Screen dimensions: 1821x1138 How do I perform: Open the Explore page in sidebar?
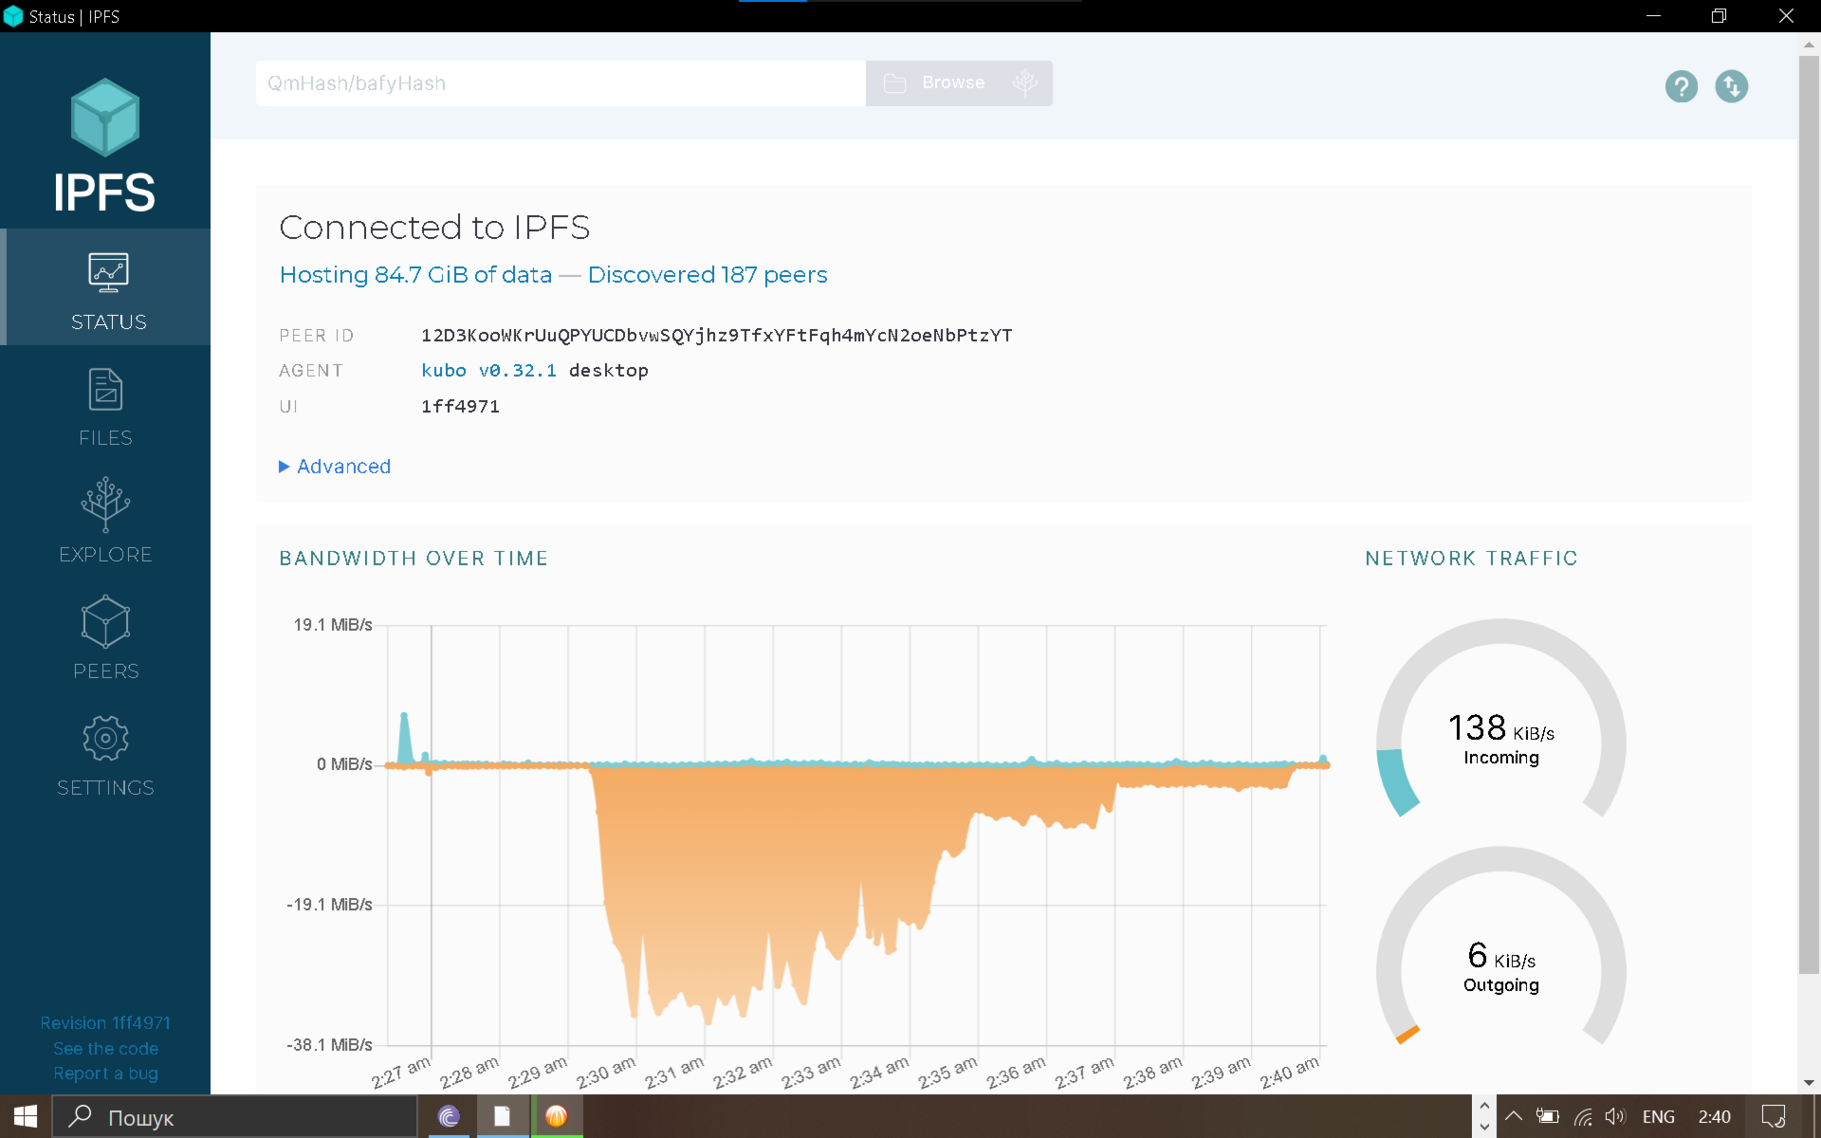pyautogui.click(x=106, y=521)
